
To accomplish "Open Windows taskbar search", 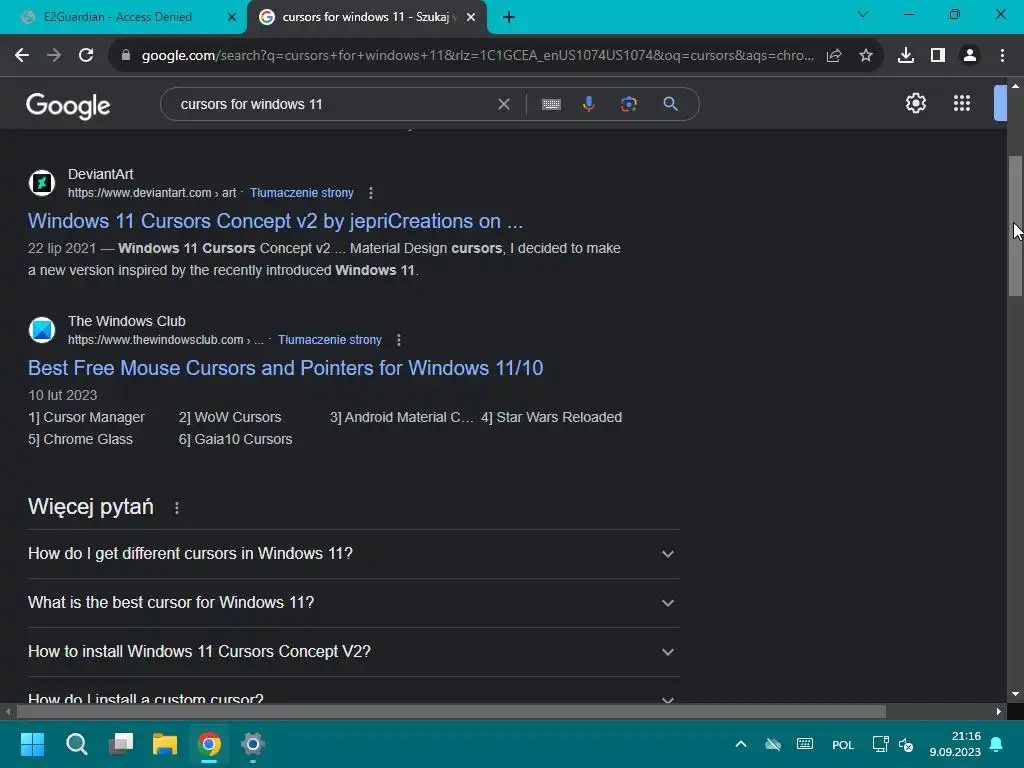I will click(x=76, y=744).
